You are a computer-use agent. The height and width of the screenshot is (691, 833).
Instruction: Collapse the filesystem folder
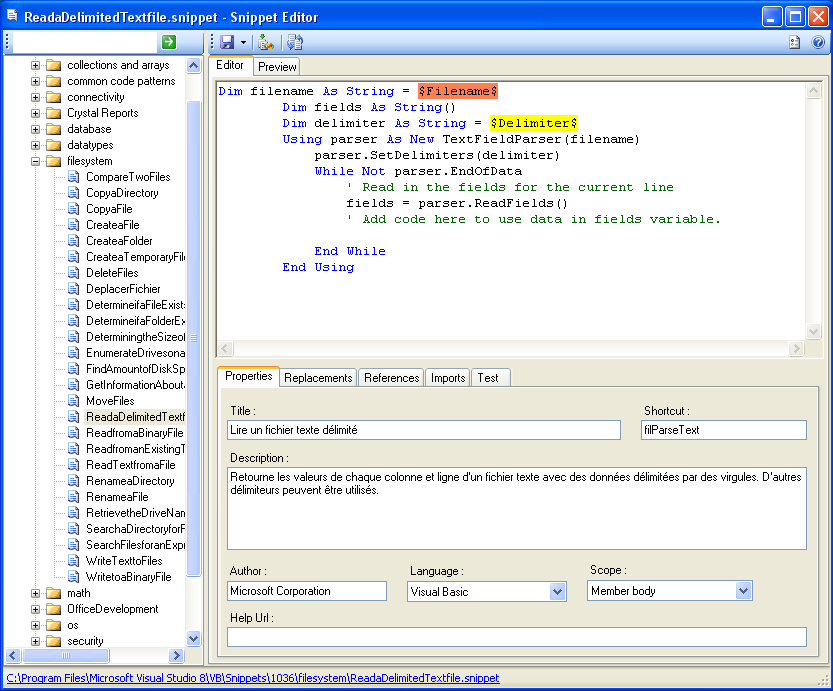(x=36, y=161)
